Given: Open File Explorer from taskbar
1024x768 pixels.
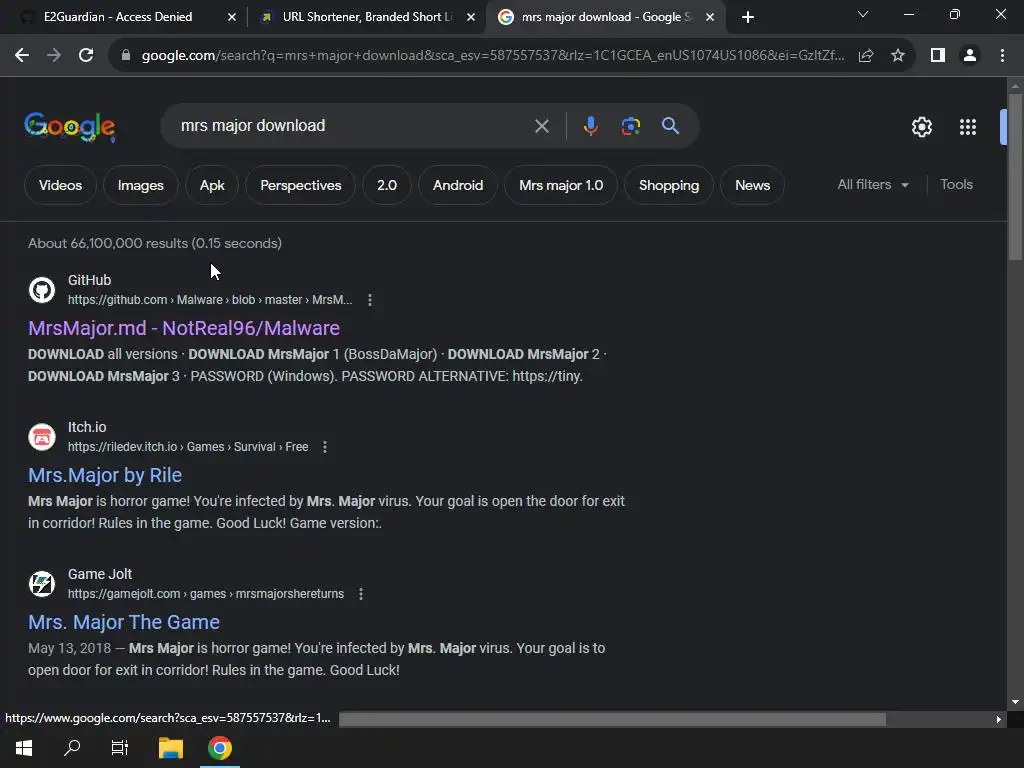Looking at the screenshot, I should (x=170, y=748).
